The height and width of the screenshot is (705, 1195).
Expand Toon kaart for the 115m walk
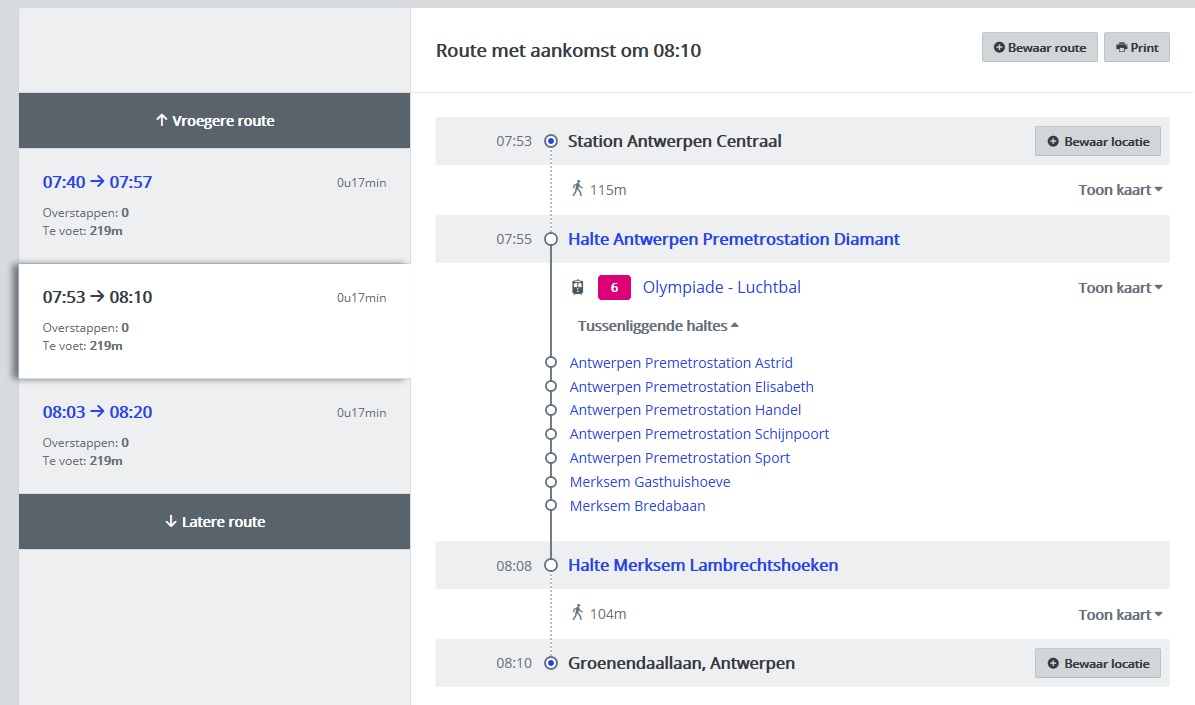1120,190
